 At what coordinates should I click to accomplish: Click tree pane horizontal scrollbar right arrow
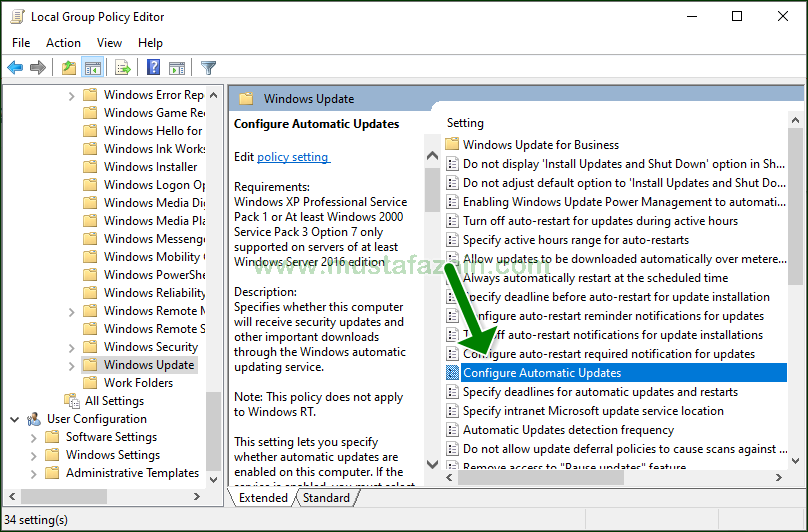click(x=196, y=496)
